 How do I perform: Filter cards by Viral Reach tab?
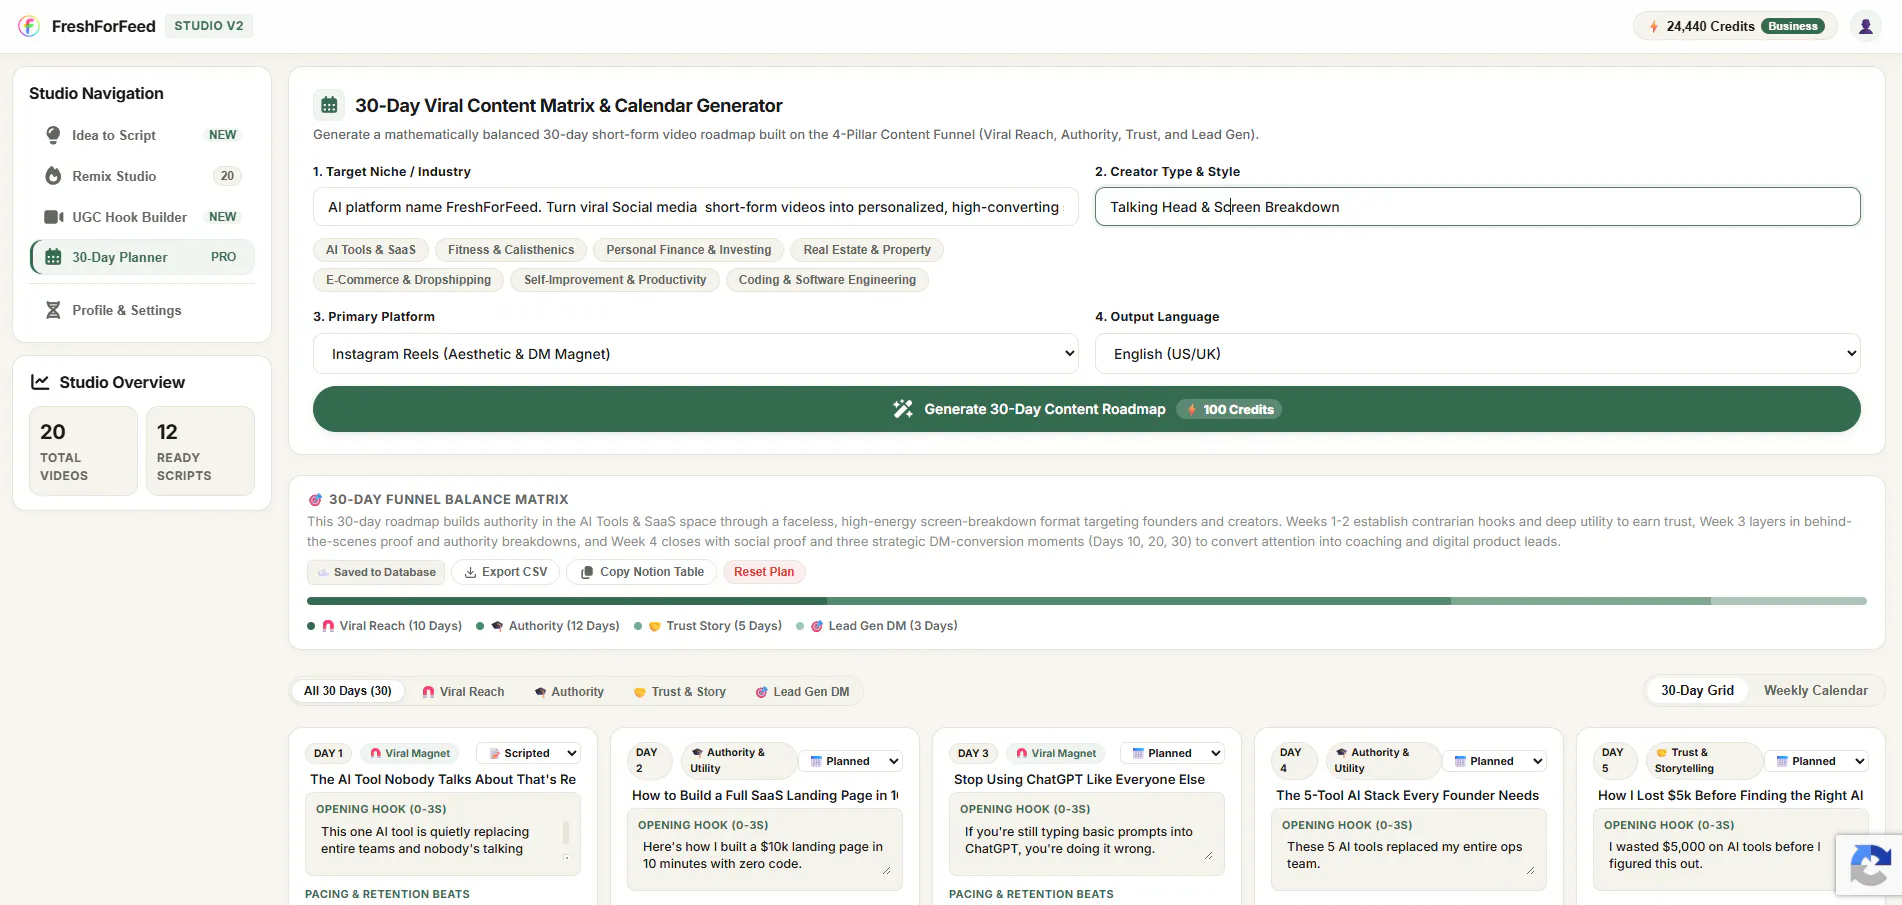pos(463,692)
